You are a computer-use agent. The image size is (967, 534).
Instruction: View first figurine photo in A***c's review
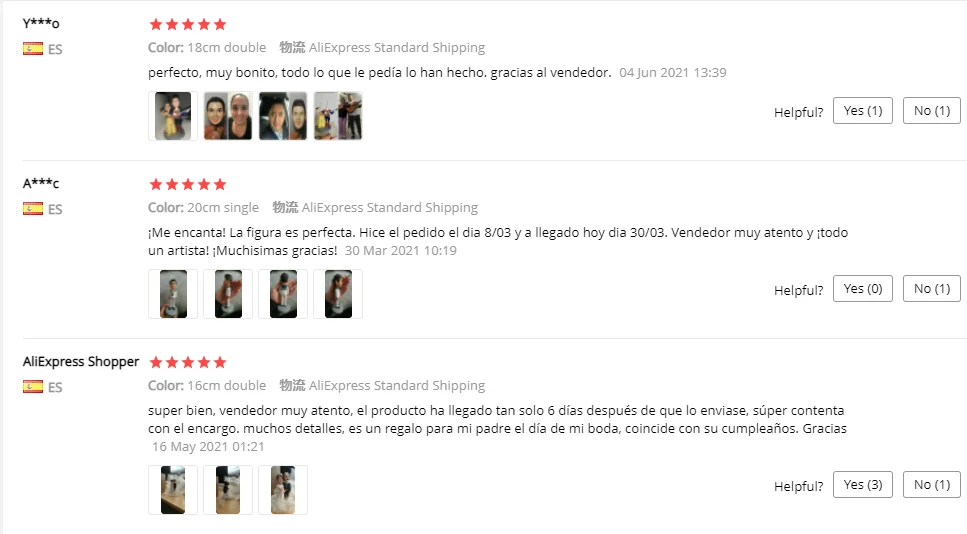[173, 294]
